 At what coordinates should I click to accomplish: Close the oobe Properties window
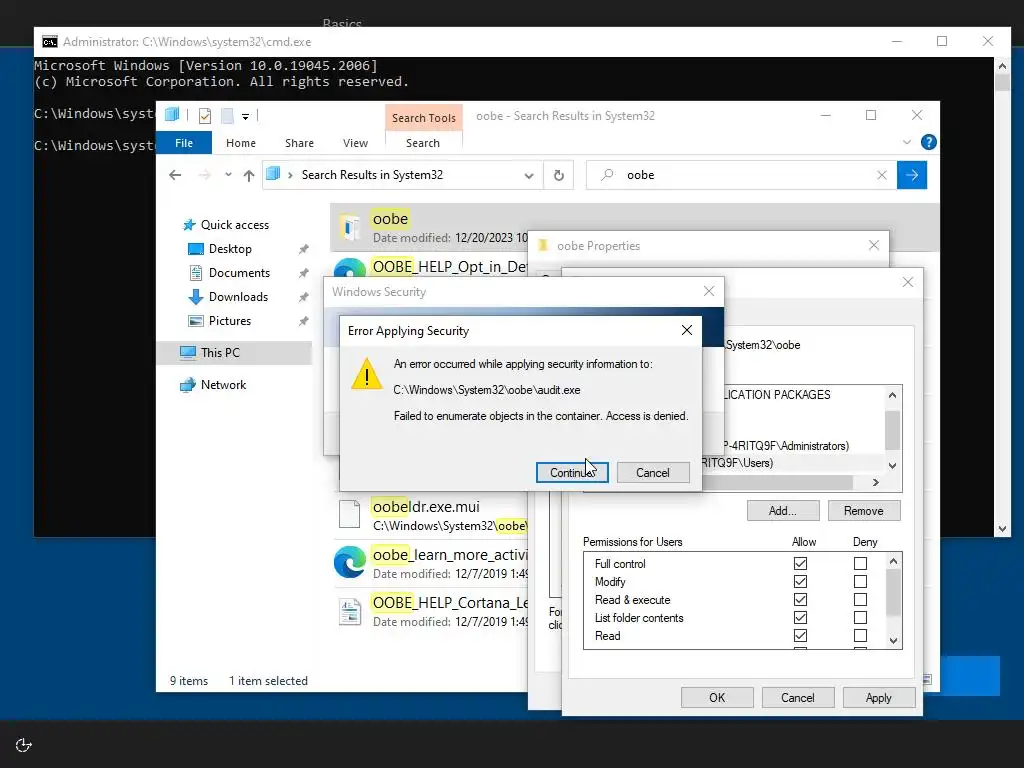coord(874,245)
